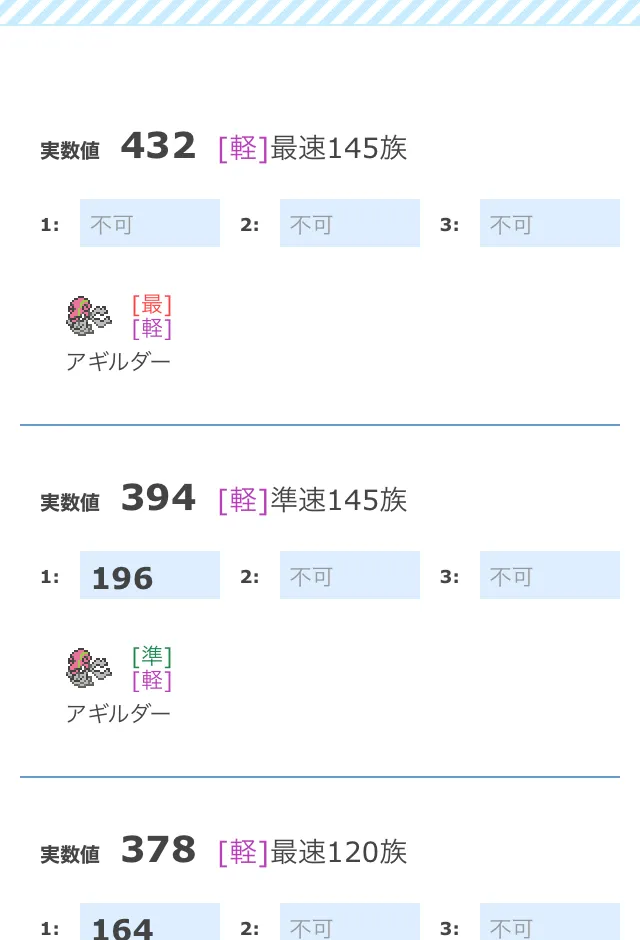640x940 pixels.
Task: Click field 2 不可 in the 394 row
Action: [x=350, y=575]
